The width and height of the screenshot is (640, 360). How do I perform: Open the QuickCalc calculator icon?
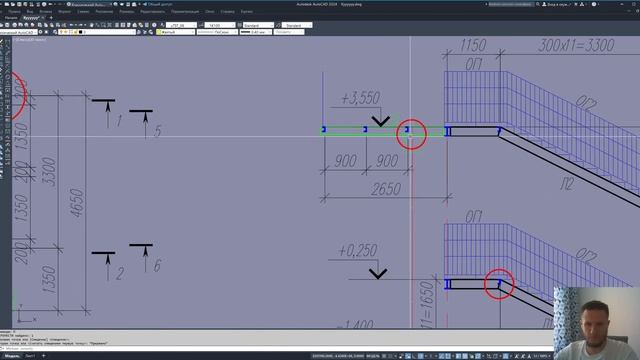pos(147,25)
